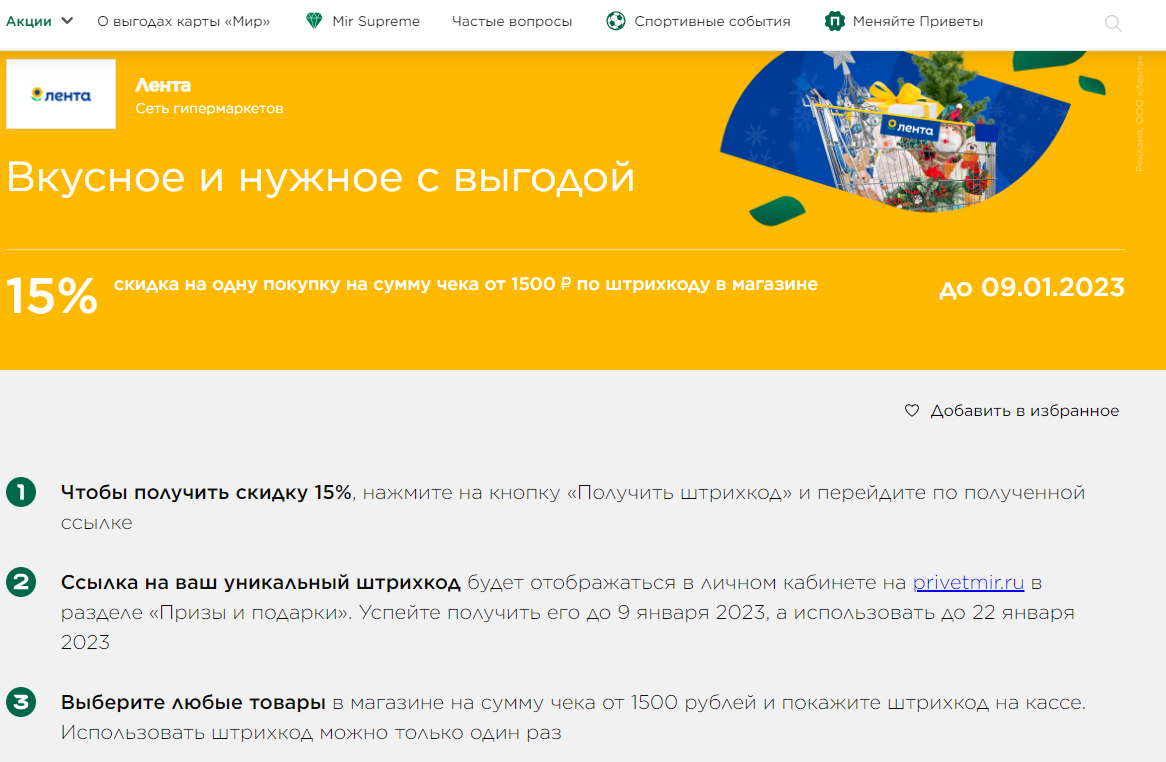Open the search magnifier icon
This screenshot has width=1166, height=762.
tap(1112, 23)
